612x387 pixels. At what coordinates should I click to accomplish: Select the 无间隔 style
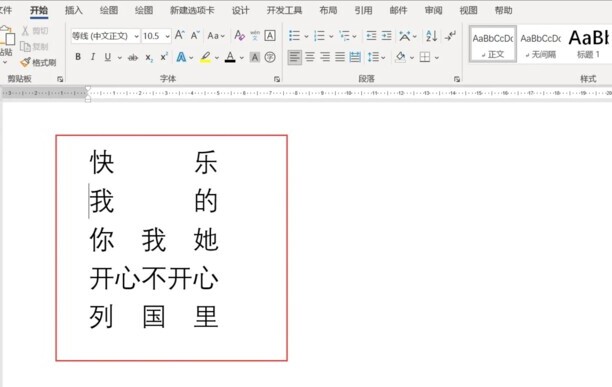click(x=541, y=44)
